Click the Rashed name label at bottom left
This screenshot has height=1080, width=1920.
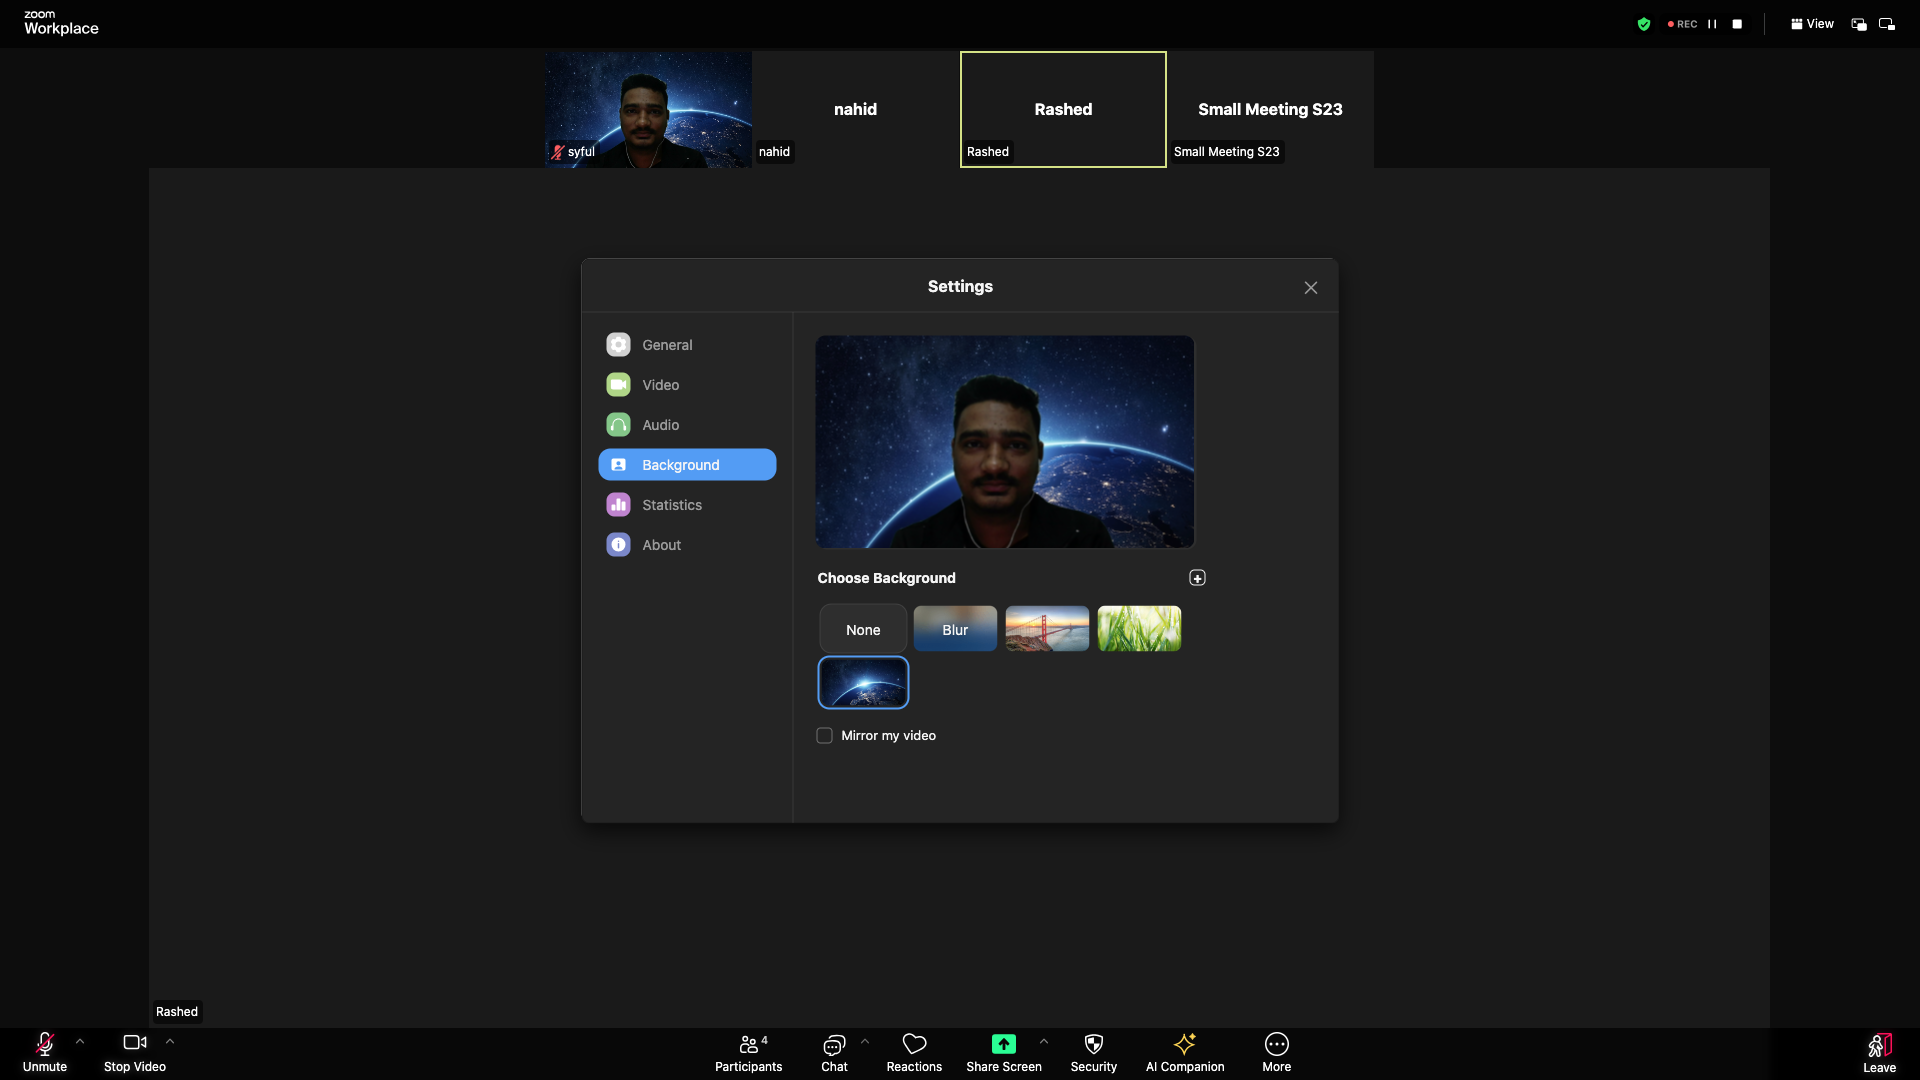pyautogui.click(x=177, y=1012)
